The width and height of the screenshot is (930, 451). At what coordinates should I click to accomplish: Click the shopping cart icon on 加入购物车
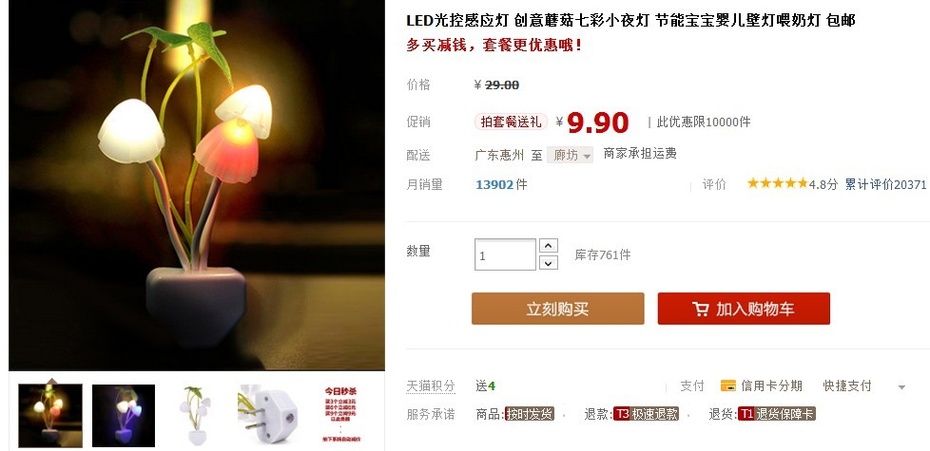tap(700, 309)
